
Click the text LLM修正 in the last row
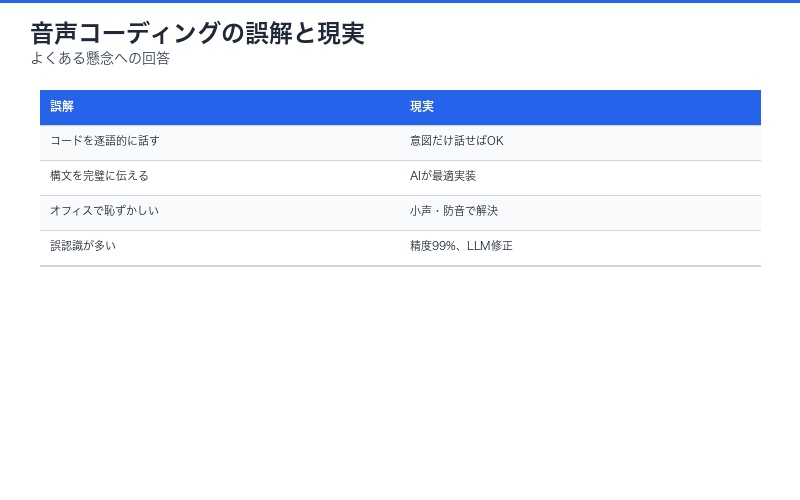pos(490,246)
